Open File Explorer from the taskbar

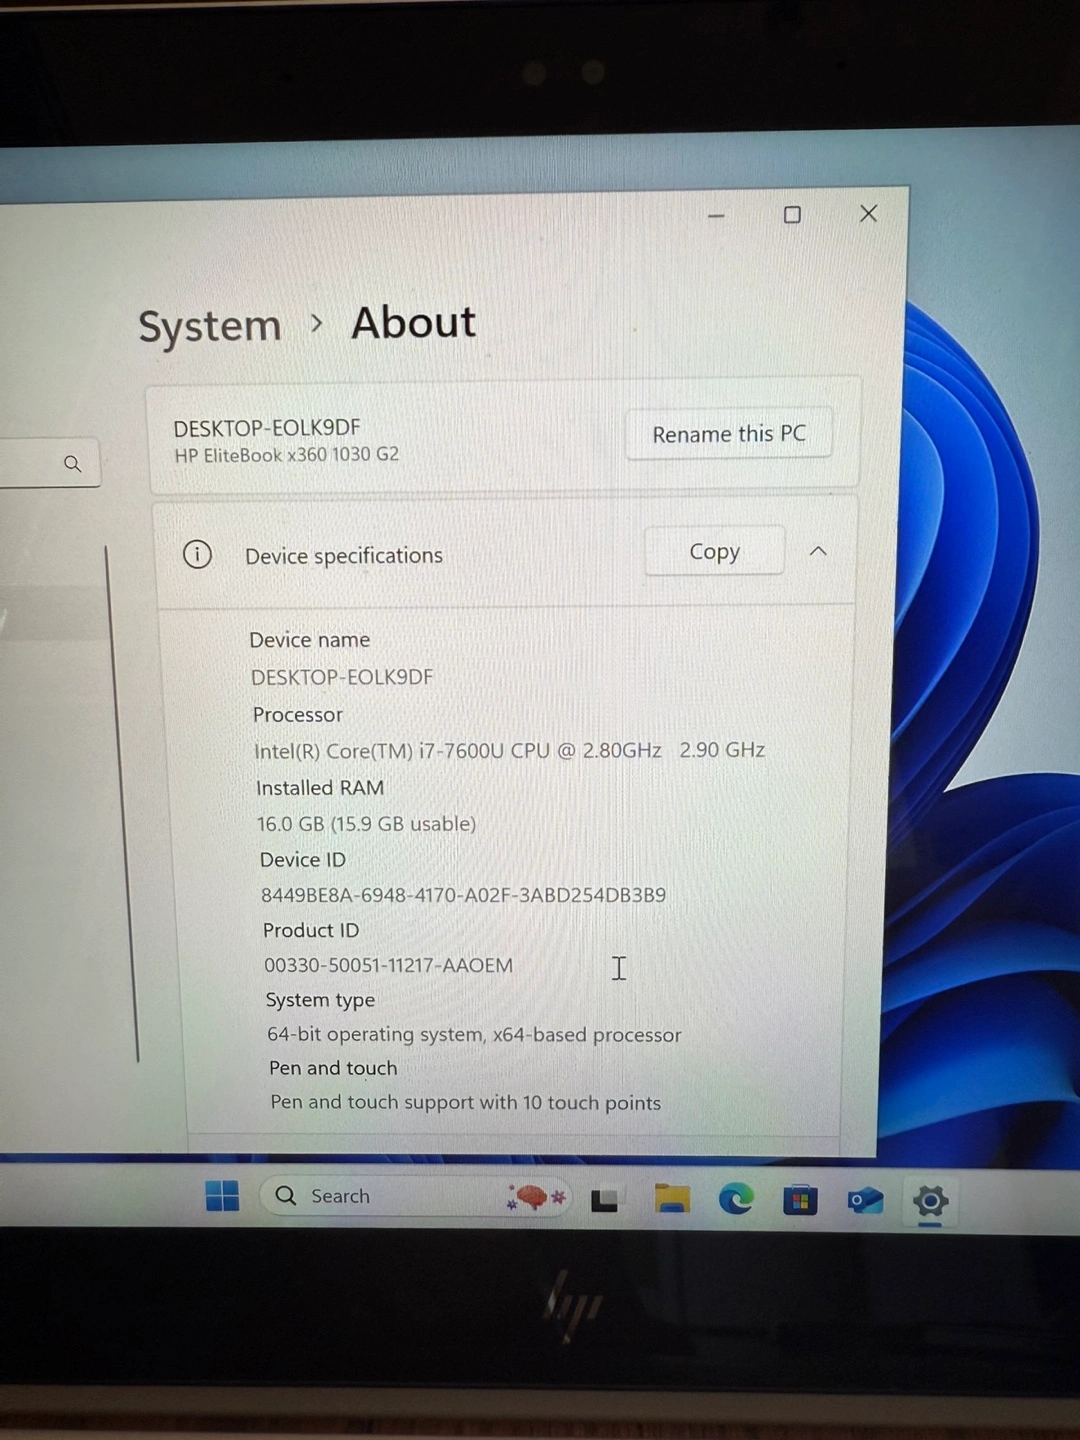672,1198
